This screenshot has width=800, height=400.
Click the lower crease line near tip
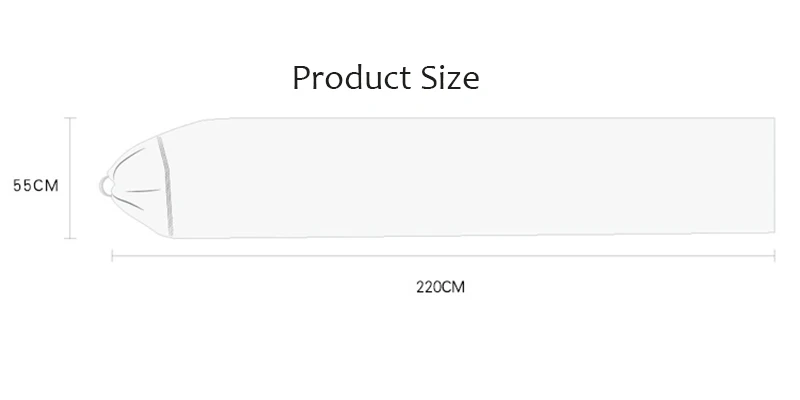tap(128, 203)
